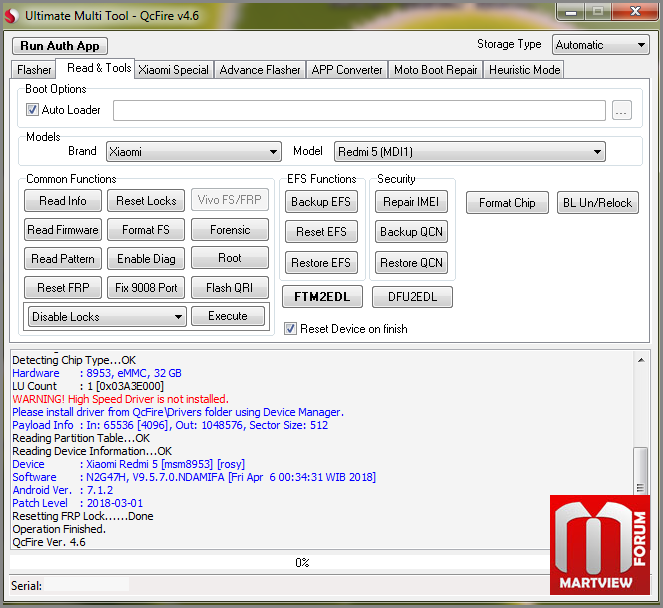Screen dimensions: 663x608
Task: Close the QcFire window
Action: (x=635, y=12)
